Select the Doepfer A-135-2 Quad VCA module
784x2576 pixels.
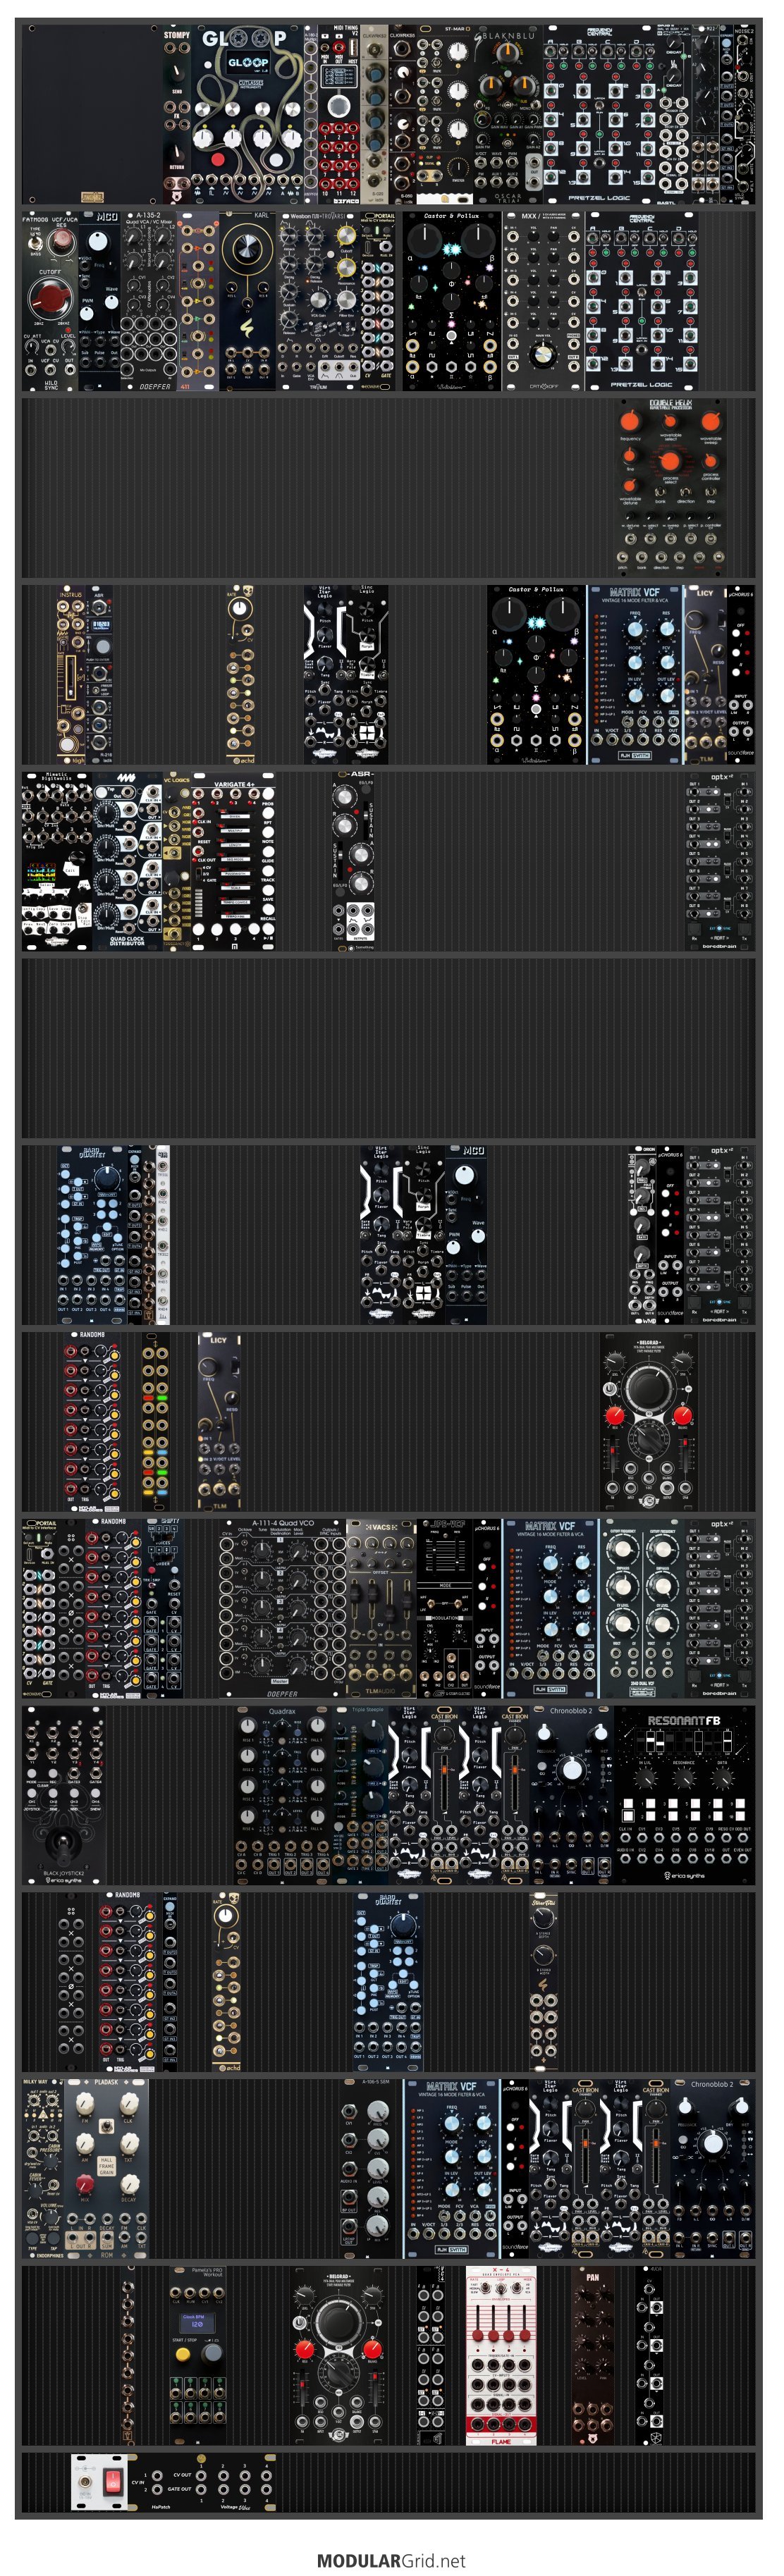coord(149,301)
